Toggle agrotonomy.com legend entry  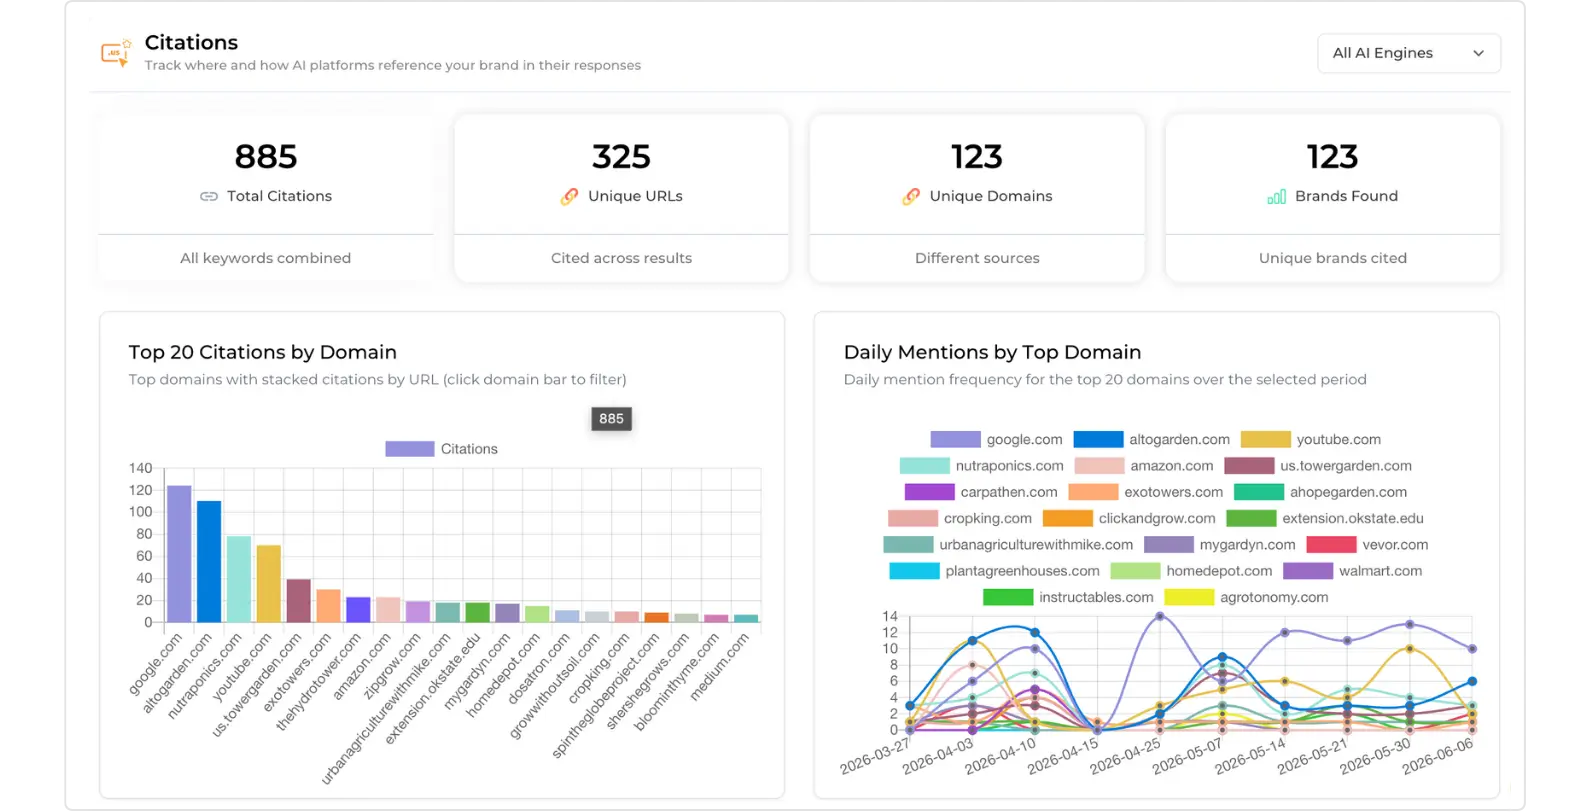[1247, 597]
